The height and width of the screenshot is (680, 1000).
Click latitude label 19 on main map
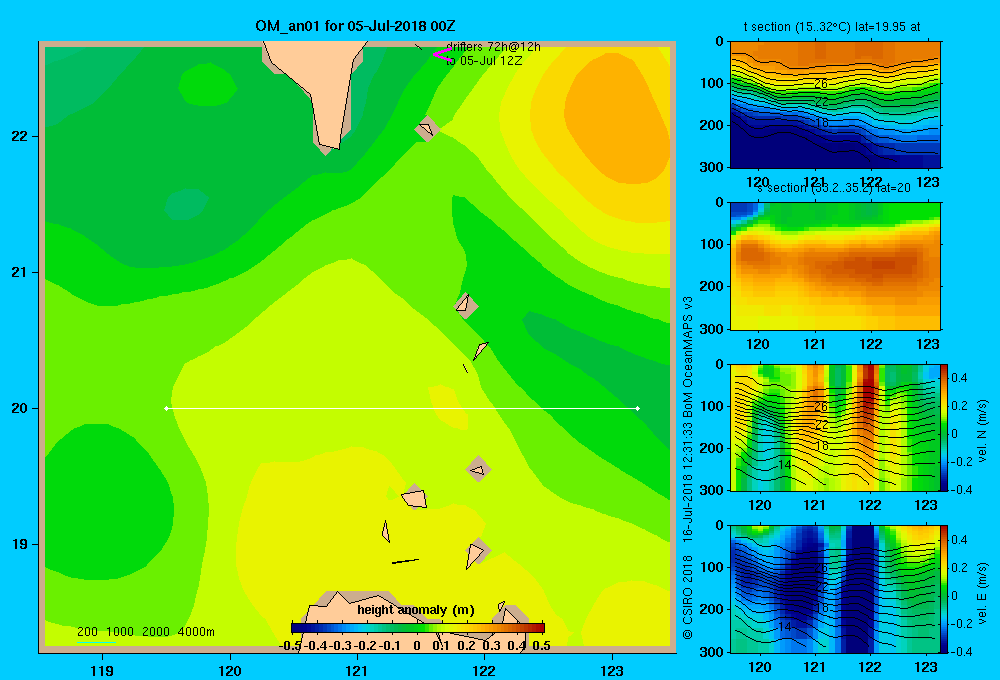pyautogui.click(x=20, y=544)
